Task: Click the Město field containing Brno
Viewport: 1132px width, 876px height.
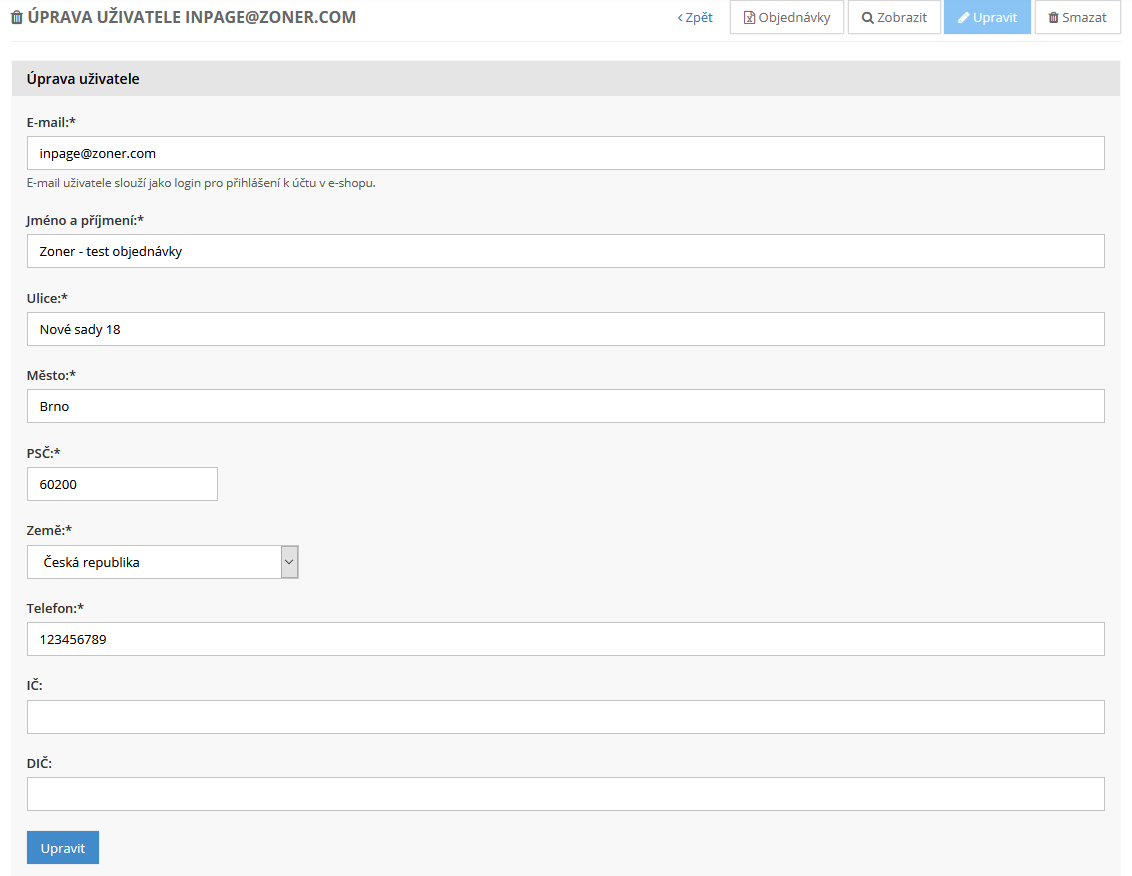Action: coord(565,406)
